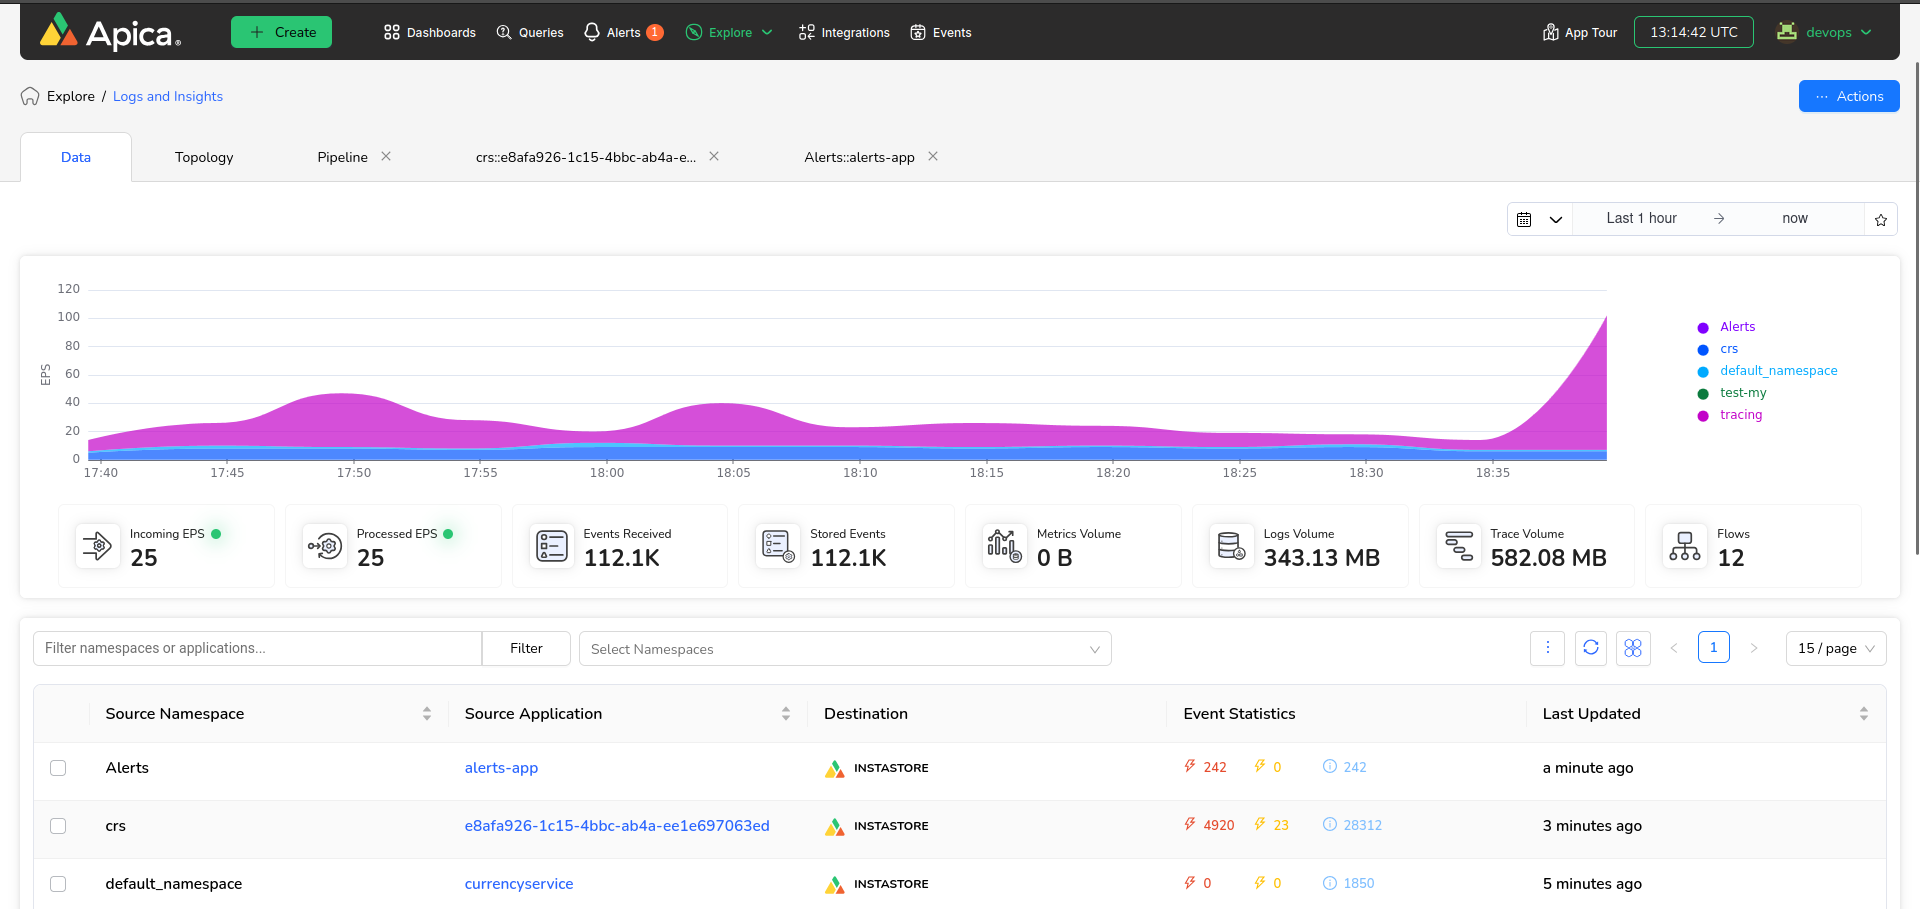Click the blue Actions button
This screenshot has width=1920, height=909.
coord(1848,97)
